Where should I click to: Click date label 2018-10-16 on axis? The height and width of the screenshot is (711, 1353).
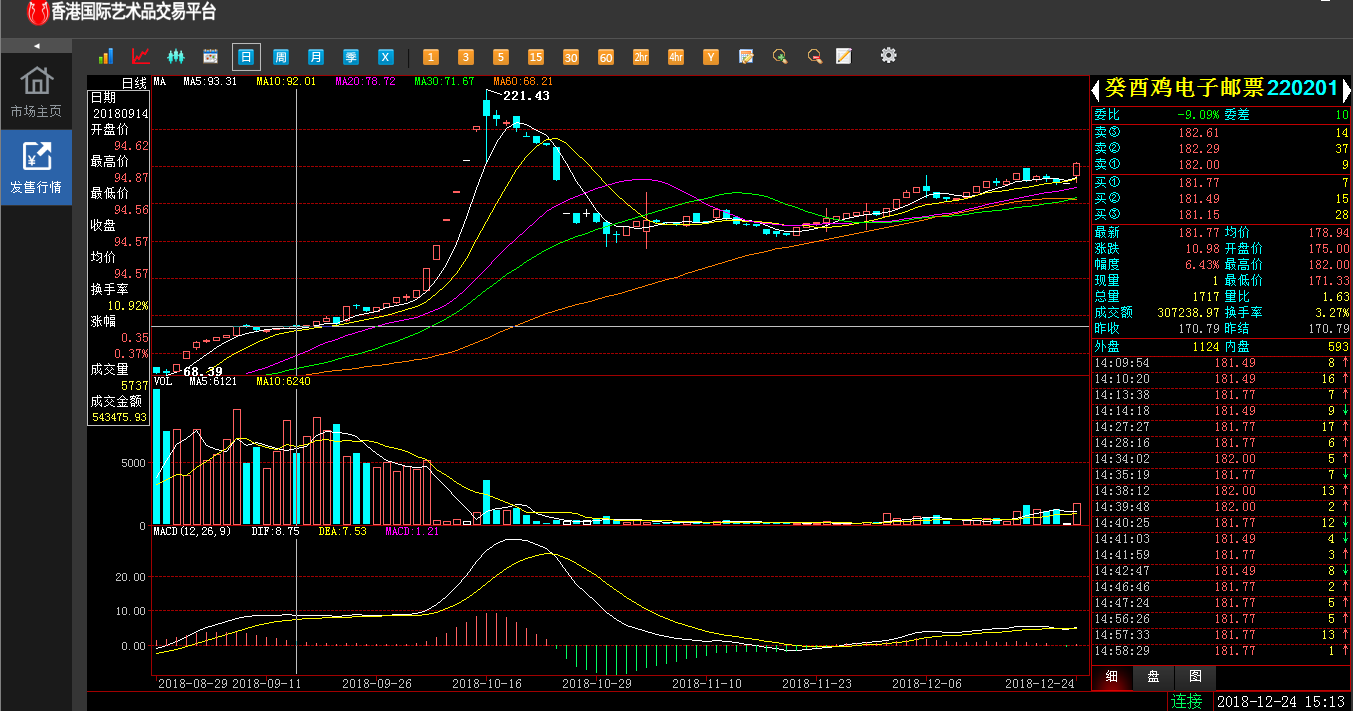pyautogui.click(x=487, y=684)
